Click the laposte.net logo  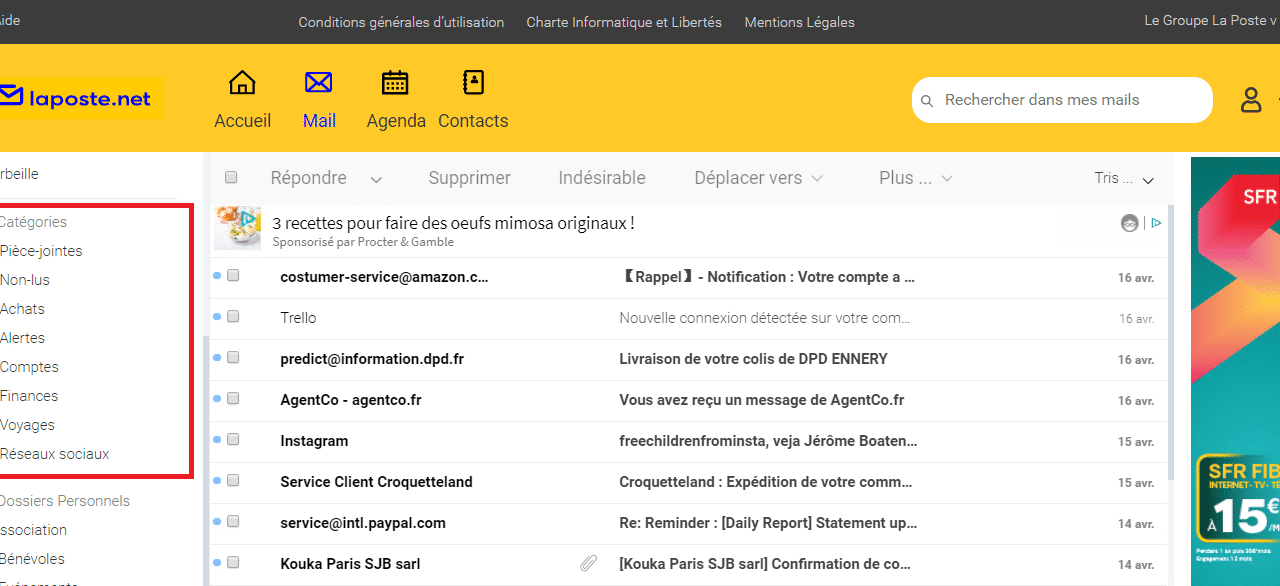(x=80, y=99)
